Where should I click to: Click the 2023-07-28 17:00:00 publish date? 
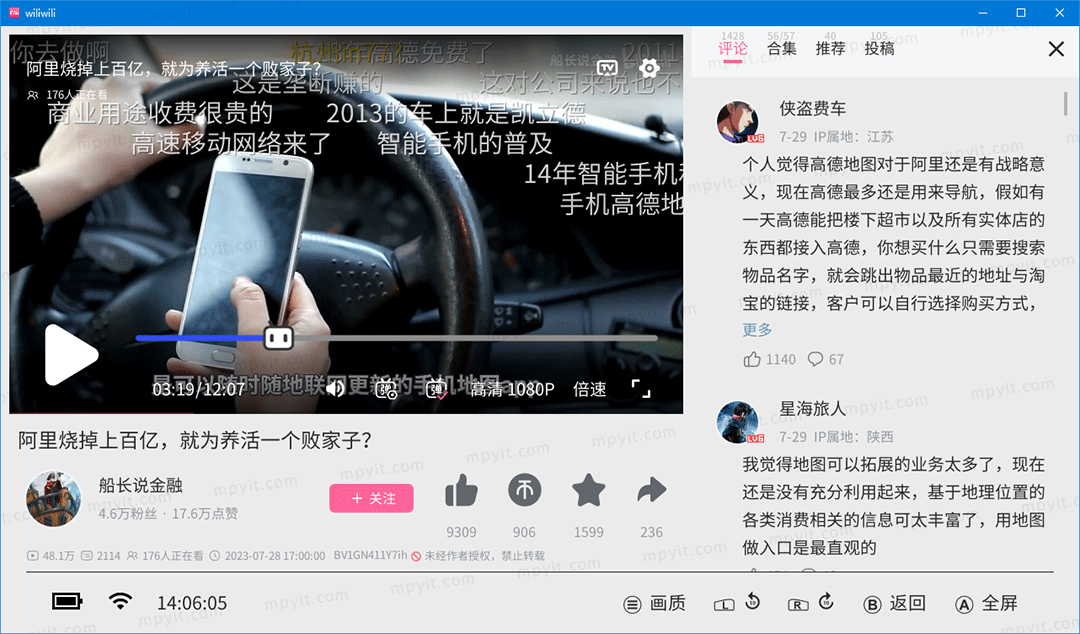click(x=274, y=555)
